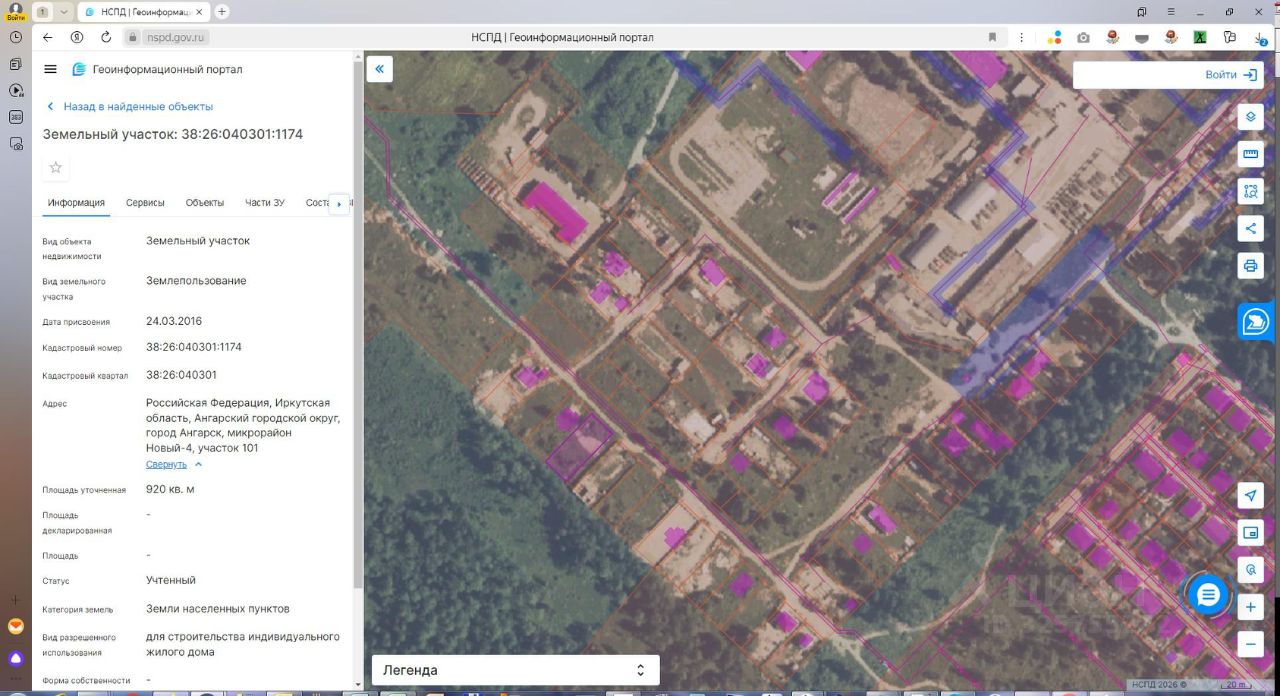Open a new browser tab
The height and width of the screenshot is (696, 1280).
(x=222, y=12)
